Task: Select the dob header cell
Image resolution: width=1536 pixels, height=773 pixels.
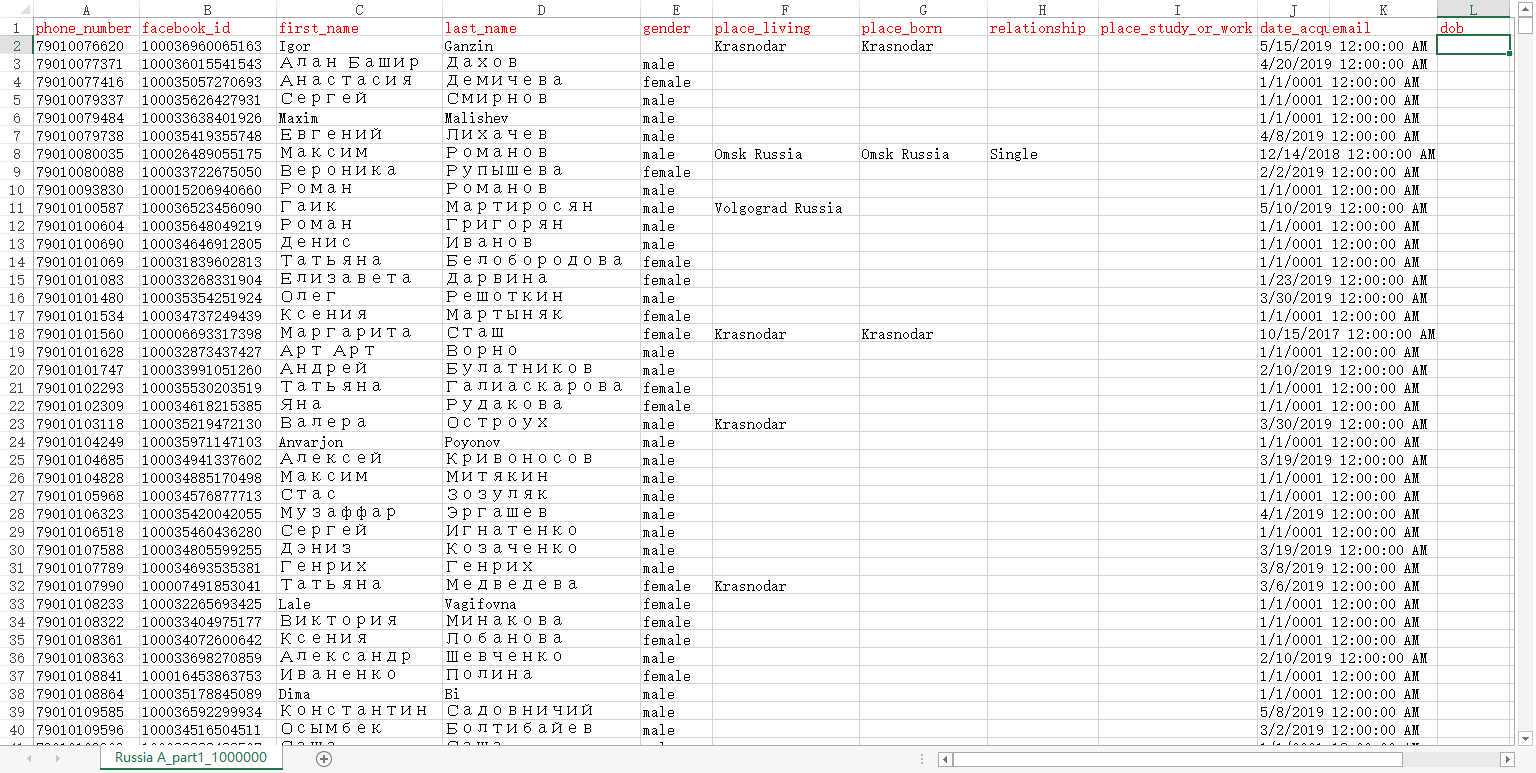Action: tap(1473, 28)
